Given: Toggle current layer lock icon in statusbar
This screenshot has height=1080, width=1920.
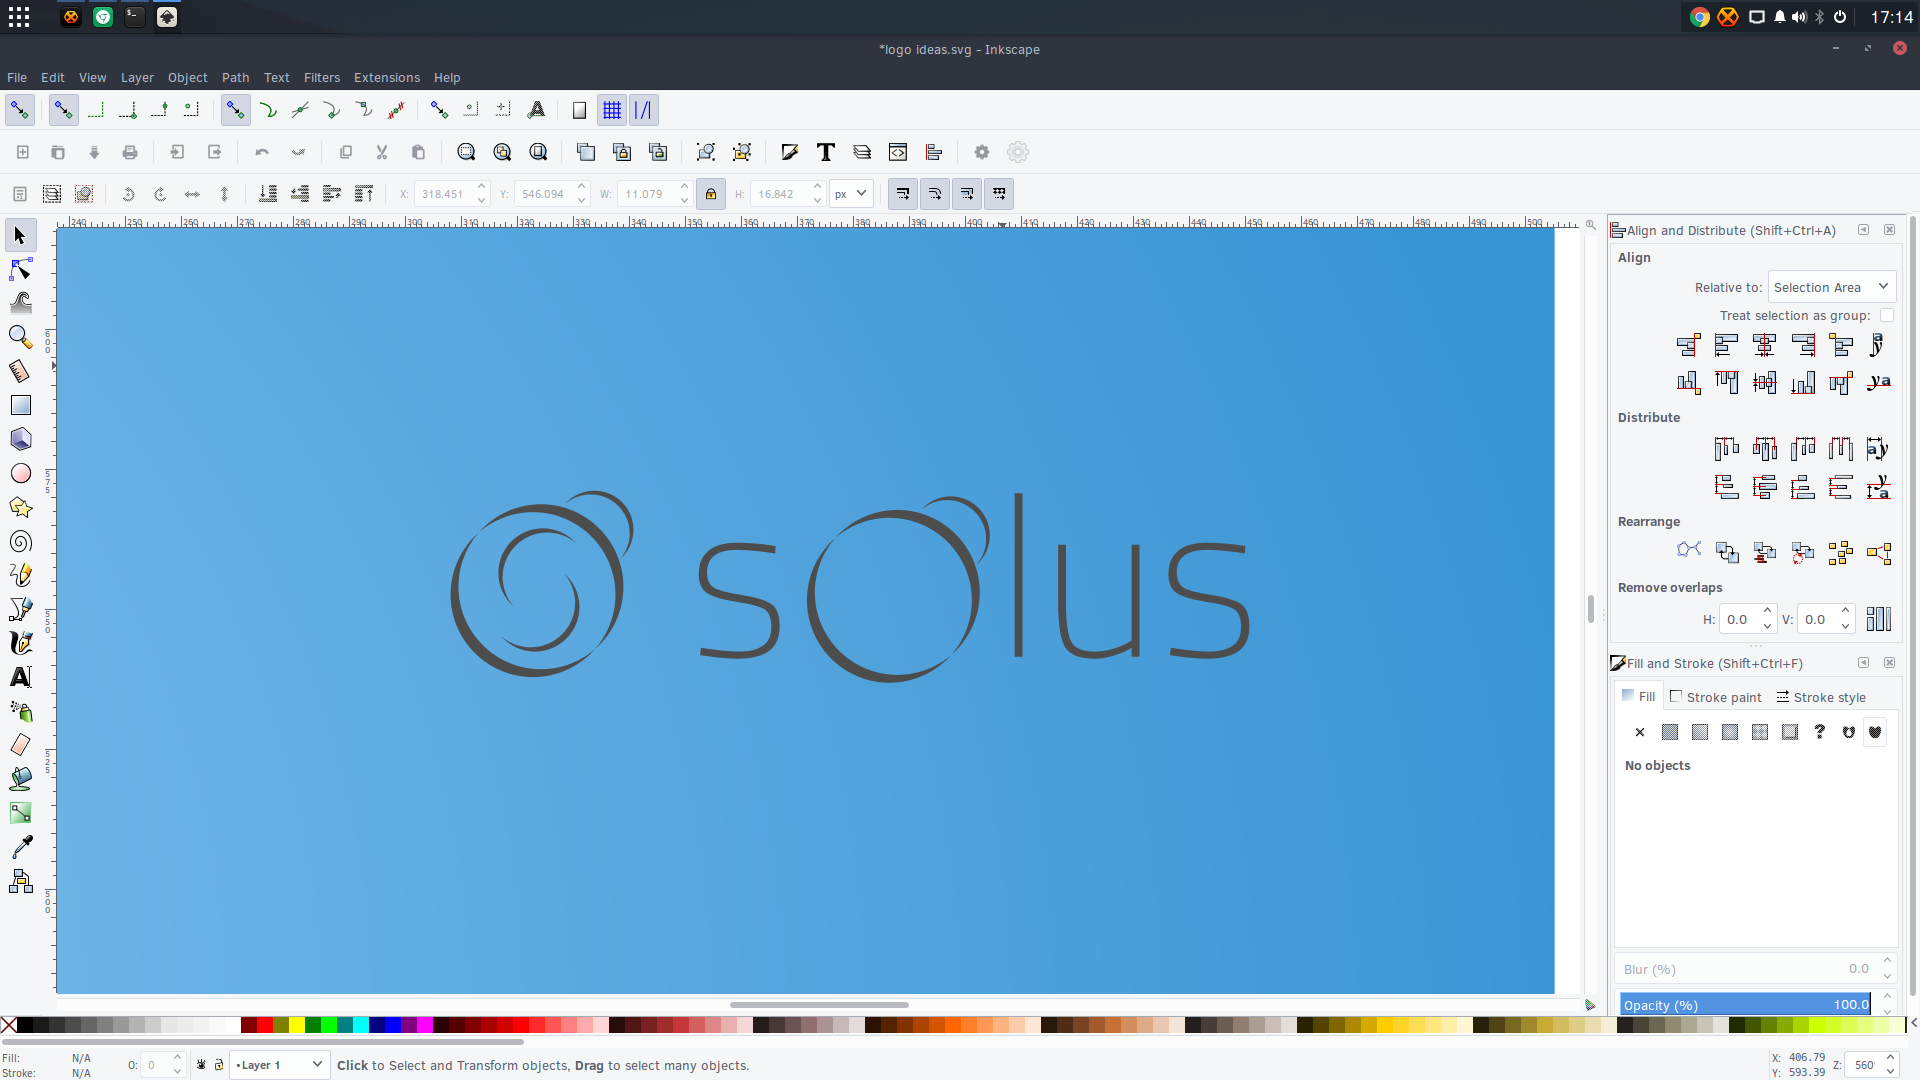Looking at the screenshot, I should pos(219,1065).
